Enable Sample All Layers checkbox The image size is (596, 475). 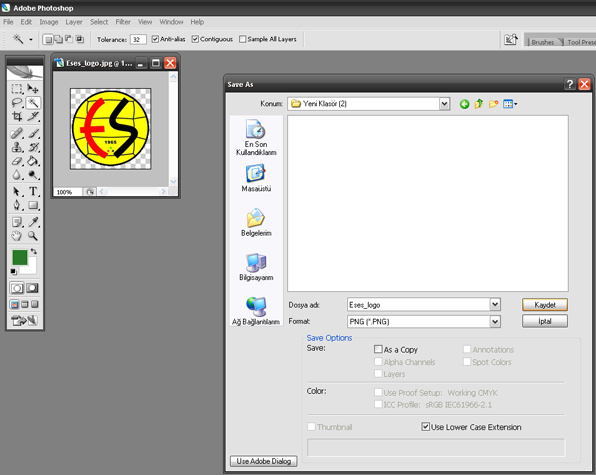click(x=243, y=39)
